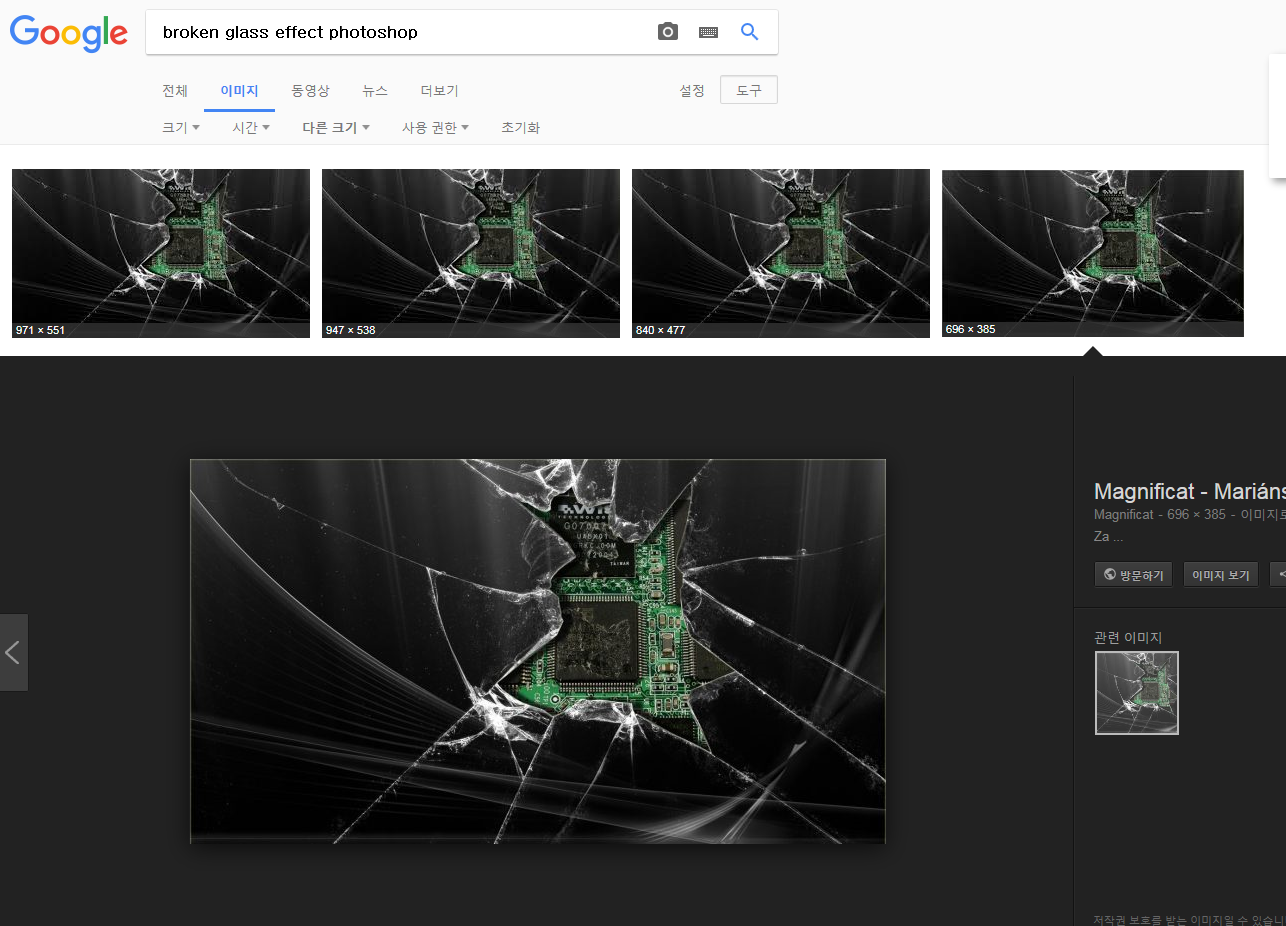Open the large broken glass preview image

[538, 651]
